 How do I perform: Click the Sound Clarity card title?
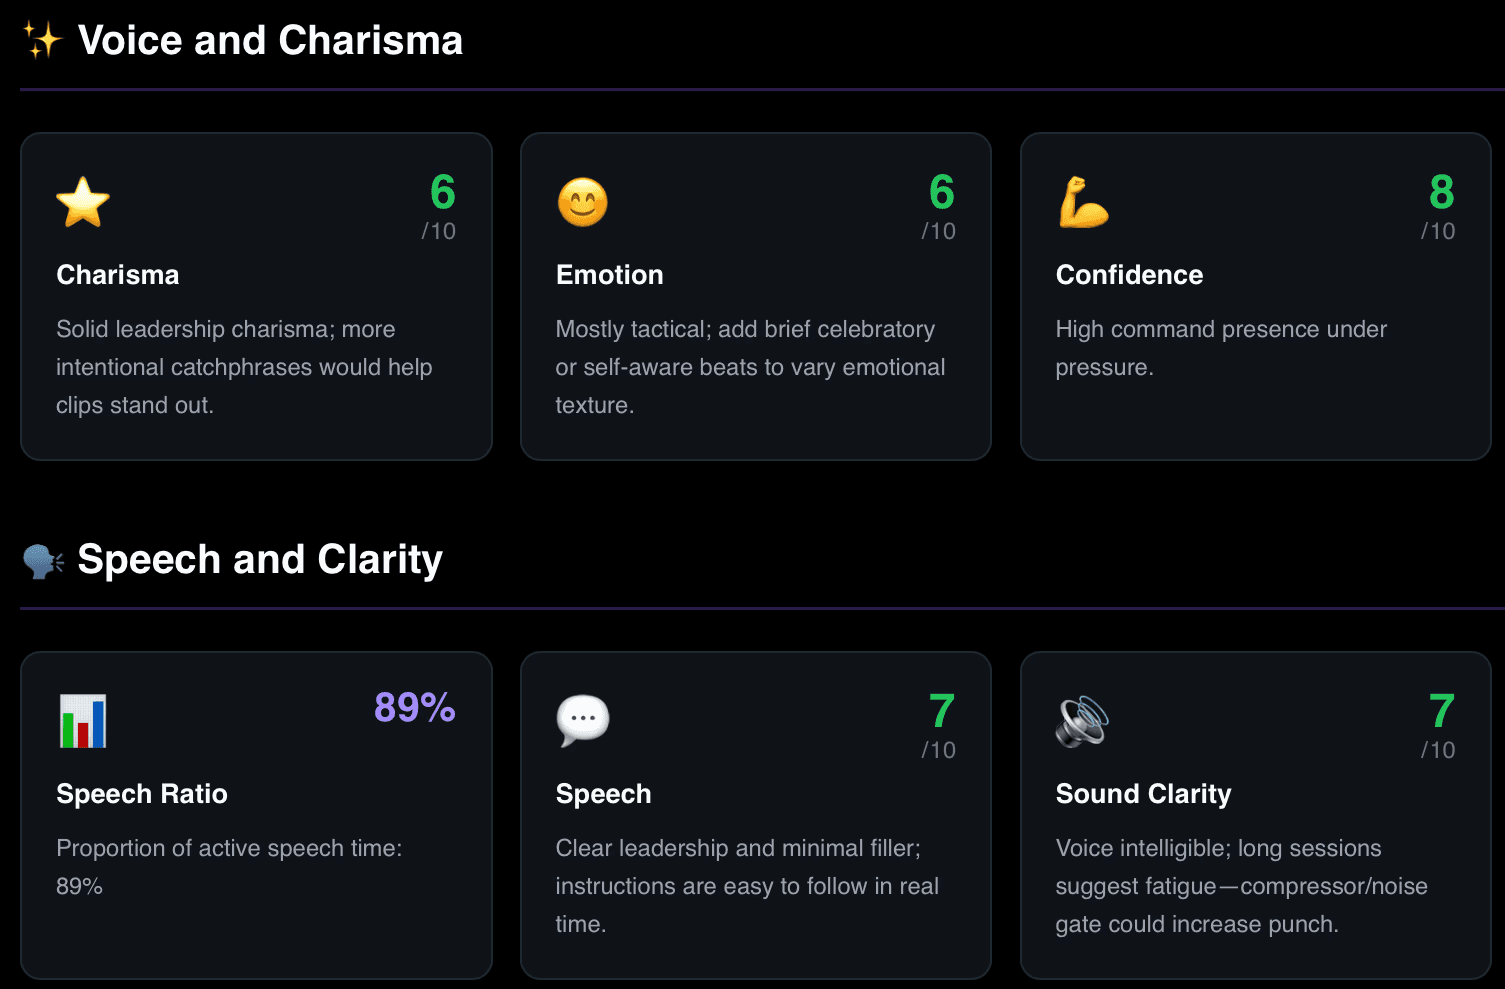click(x=1144, y=794)
